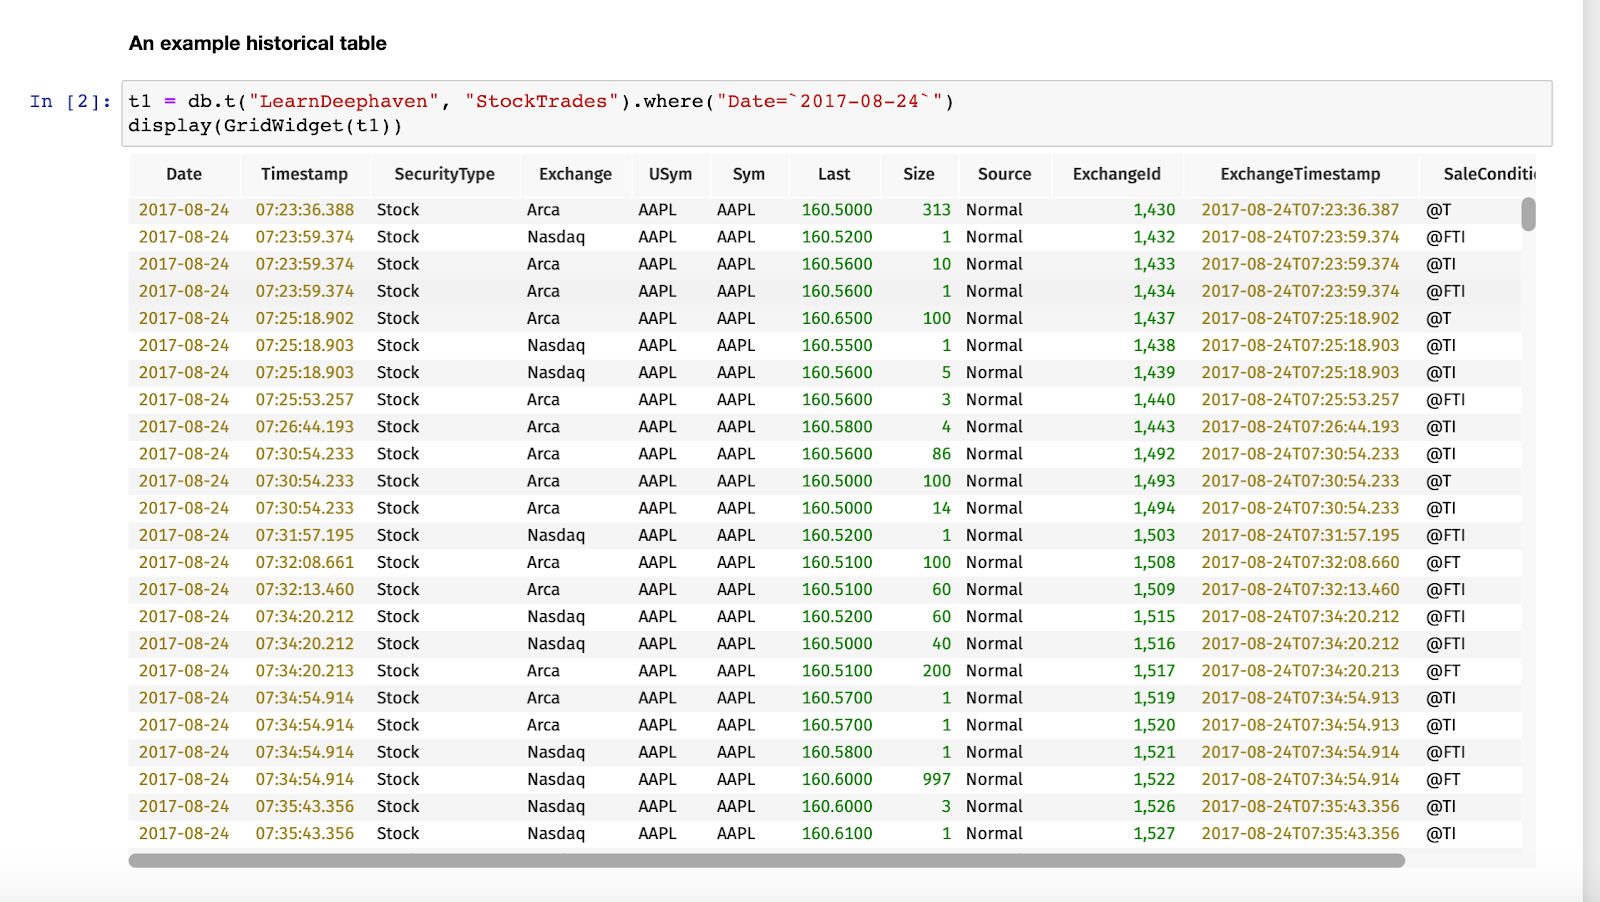Click ExchangeId cell 1,516
Image resolution: width=1600 pixels, height=902 pixels.
(x=1154, y=644)
